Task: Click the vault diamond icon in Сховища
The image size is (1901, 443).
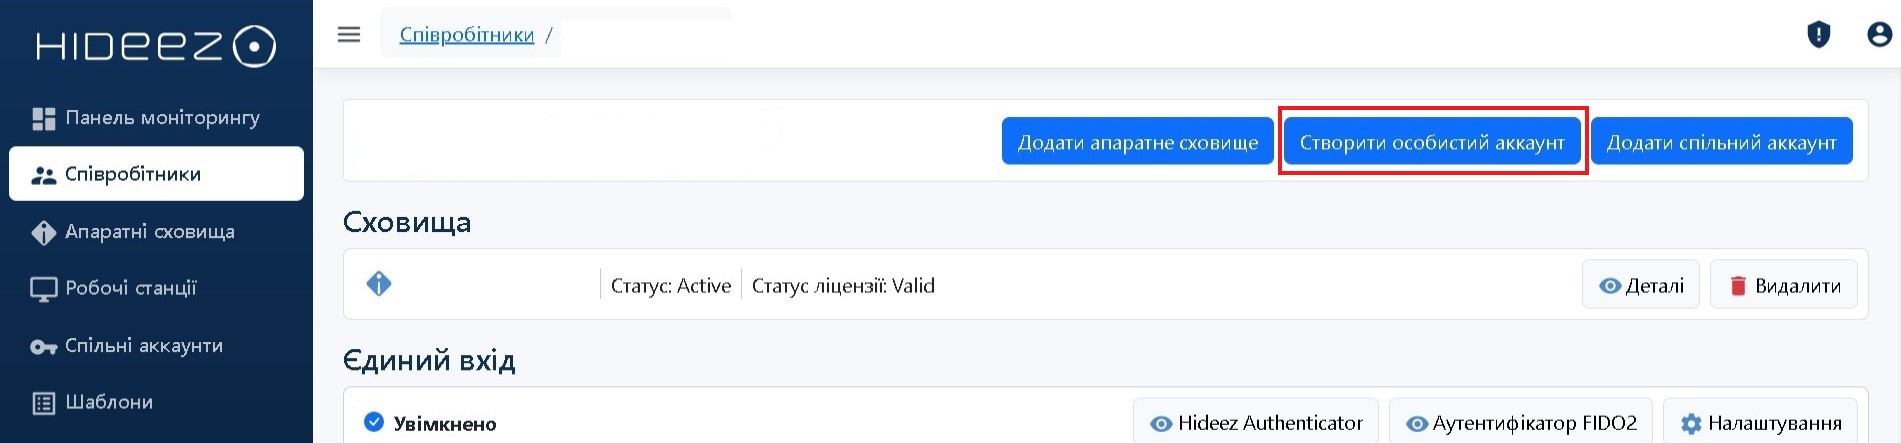Action: [379, 284]
